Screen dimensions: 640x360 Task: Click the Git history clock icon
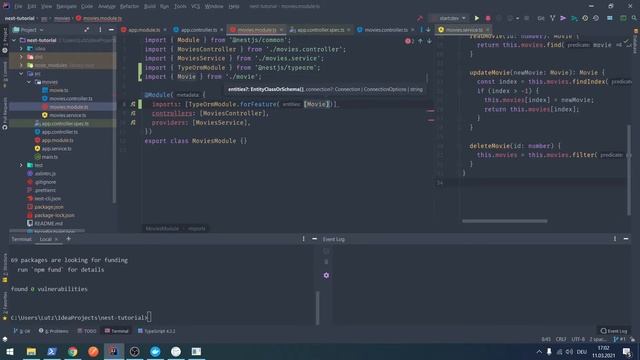tap(585, 18)
